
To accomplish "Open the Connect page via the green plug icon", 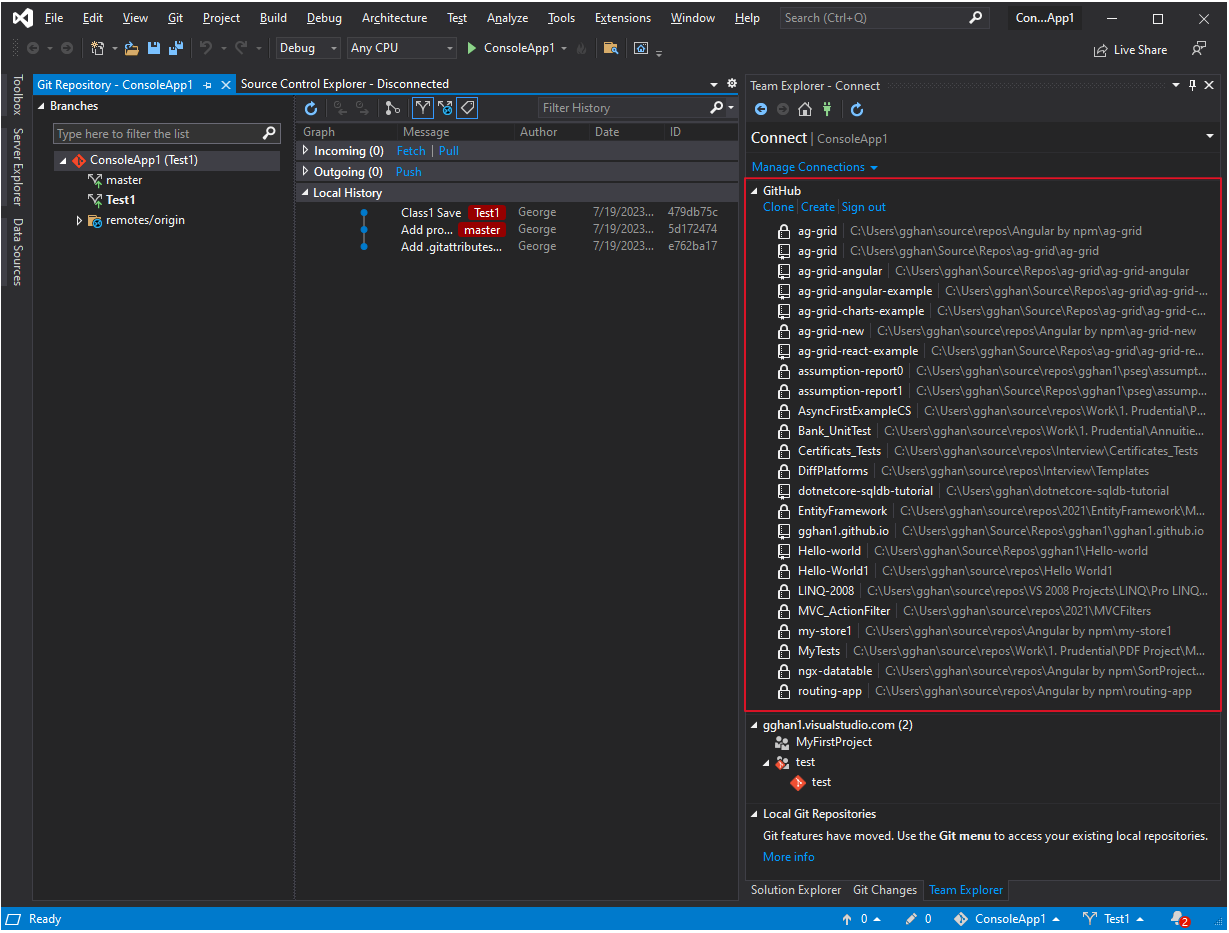I will pos(827,109).
